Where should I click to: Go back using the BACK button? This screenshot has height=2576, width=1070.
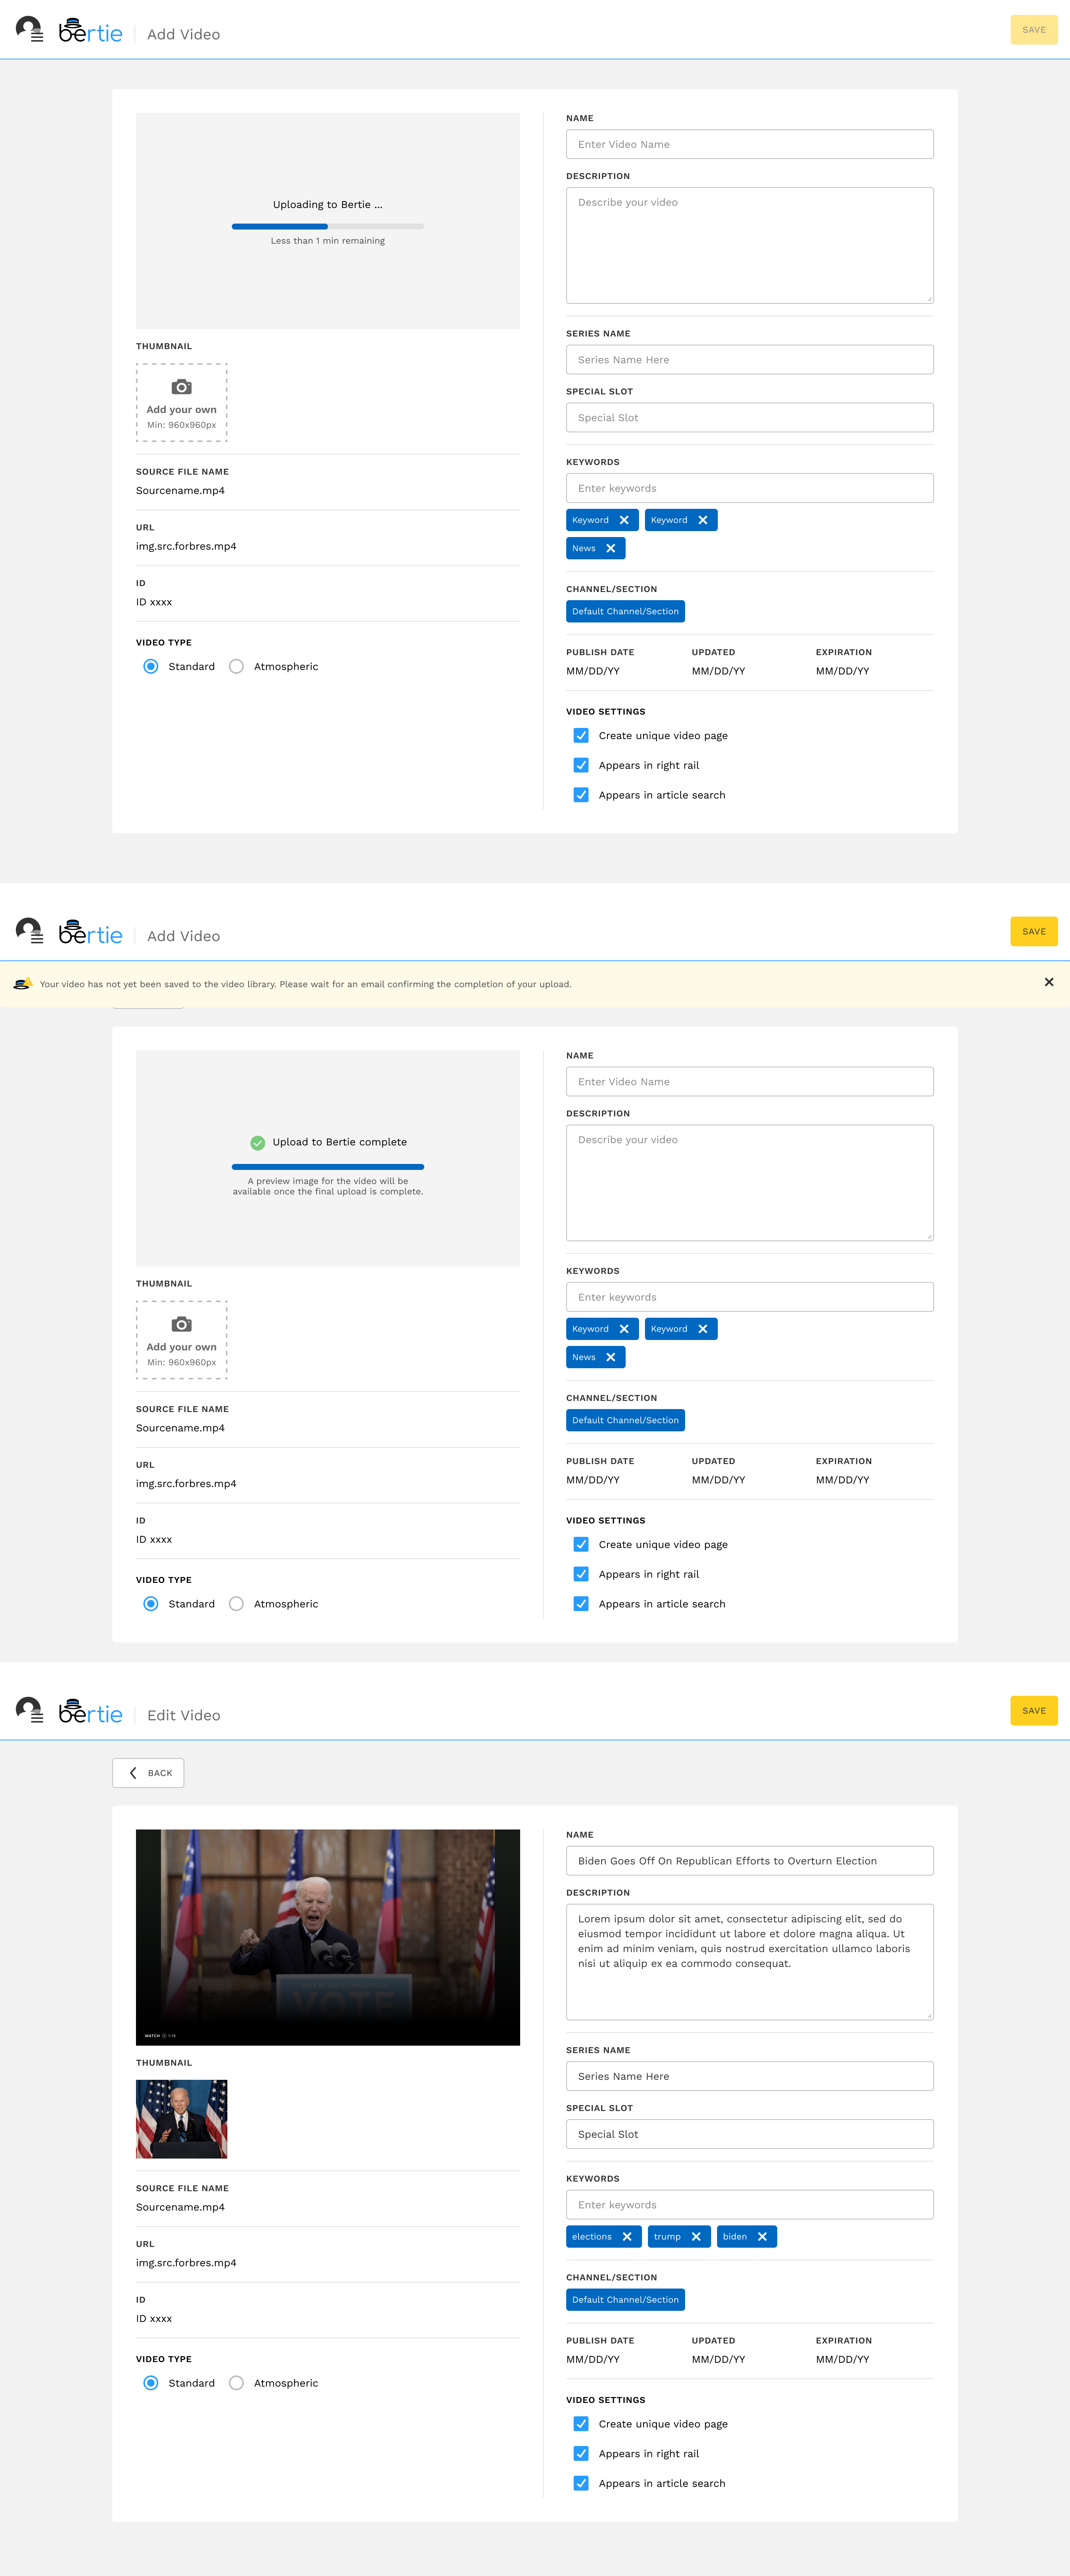tap(148, 1773)
